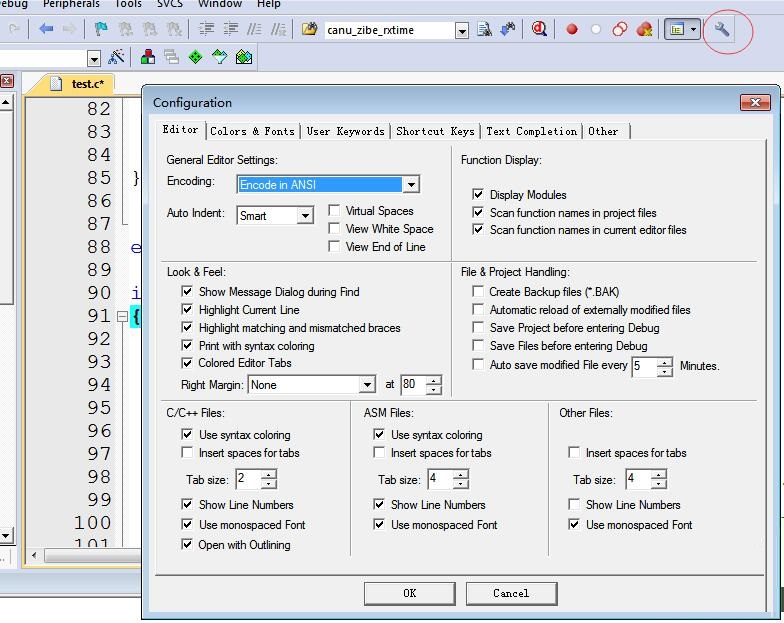Click the blue Navigate Backwards arrow
Screen dimensions: 784x623
pyautogui.click(x=46, y=29)
